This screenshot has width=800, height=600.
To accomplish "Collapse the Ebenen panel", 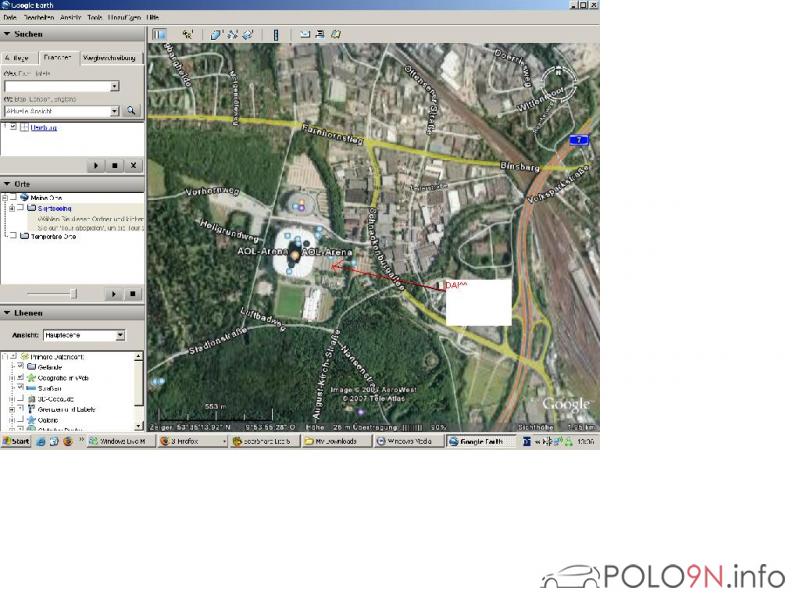I will point(7,313).
